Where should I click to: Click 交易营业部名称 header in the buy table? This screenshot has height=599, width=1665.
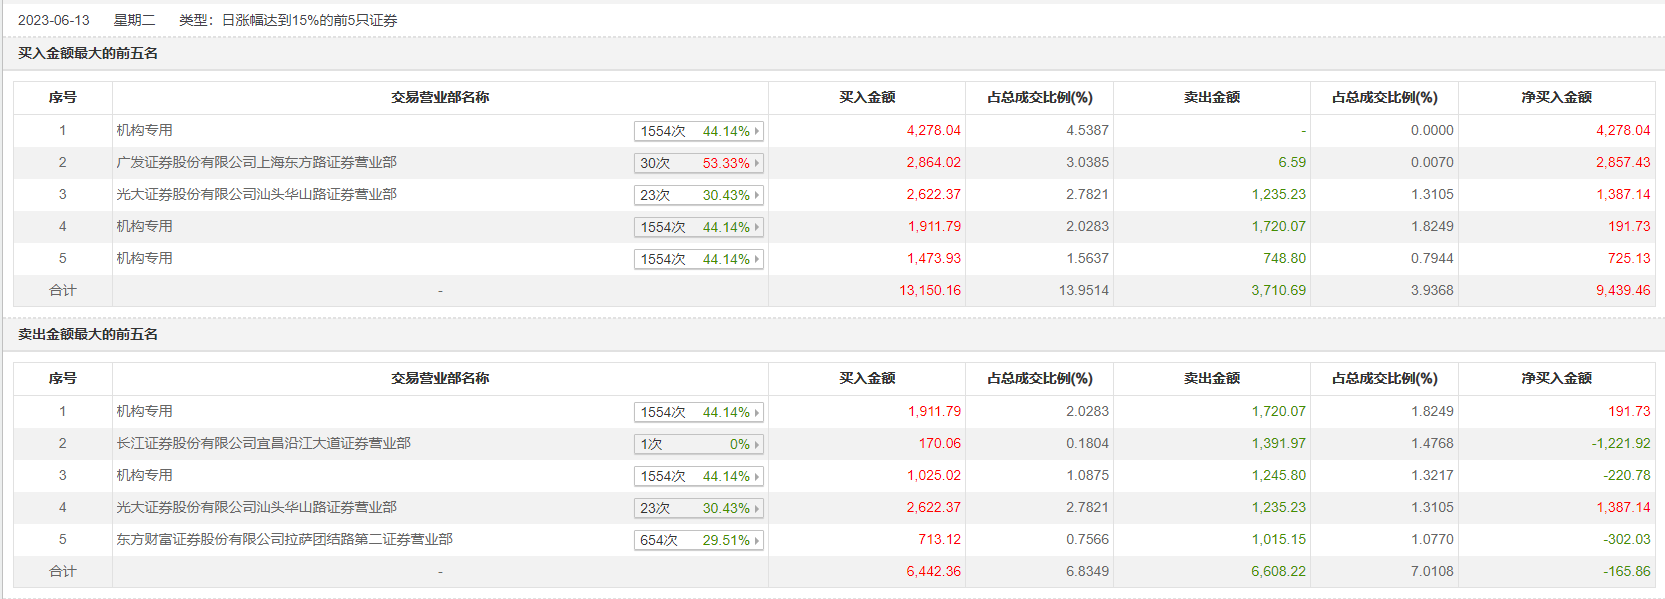(440, 97)
